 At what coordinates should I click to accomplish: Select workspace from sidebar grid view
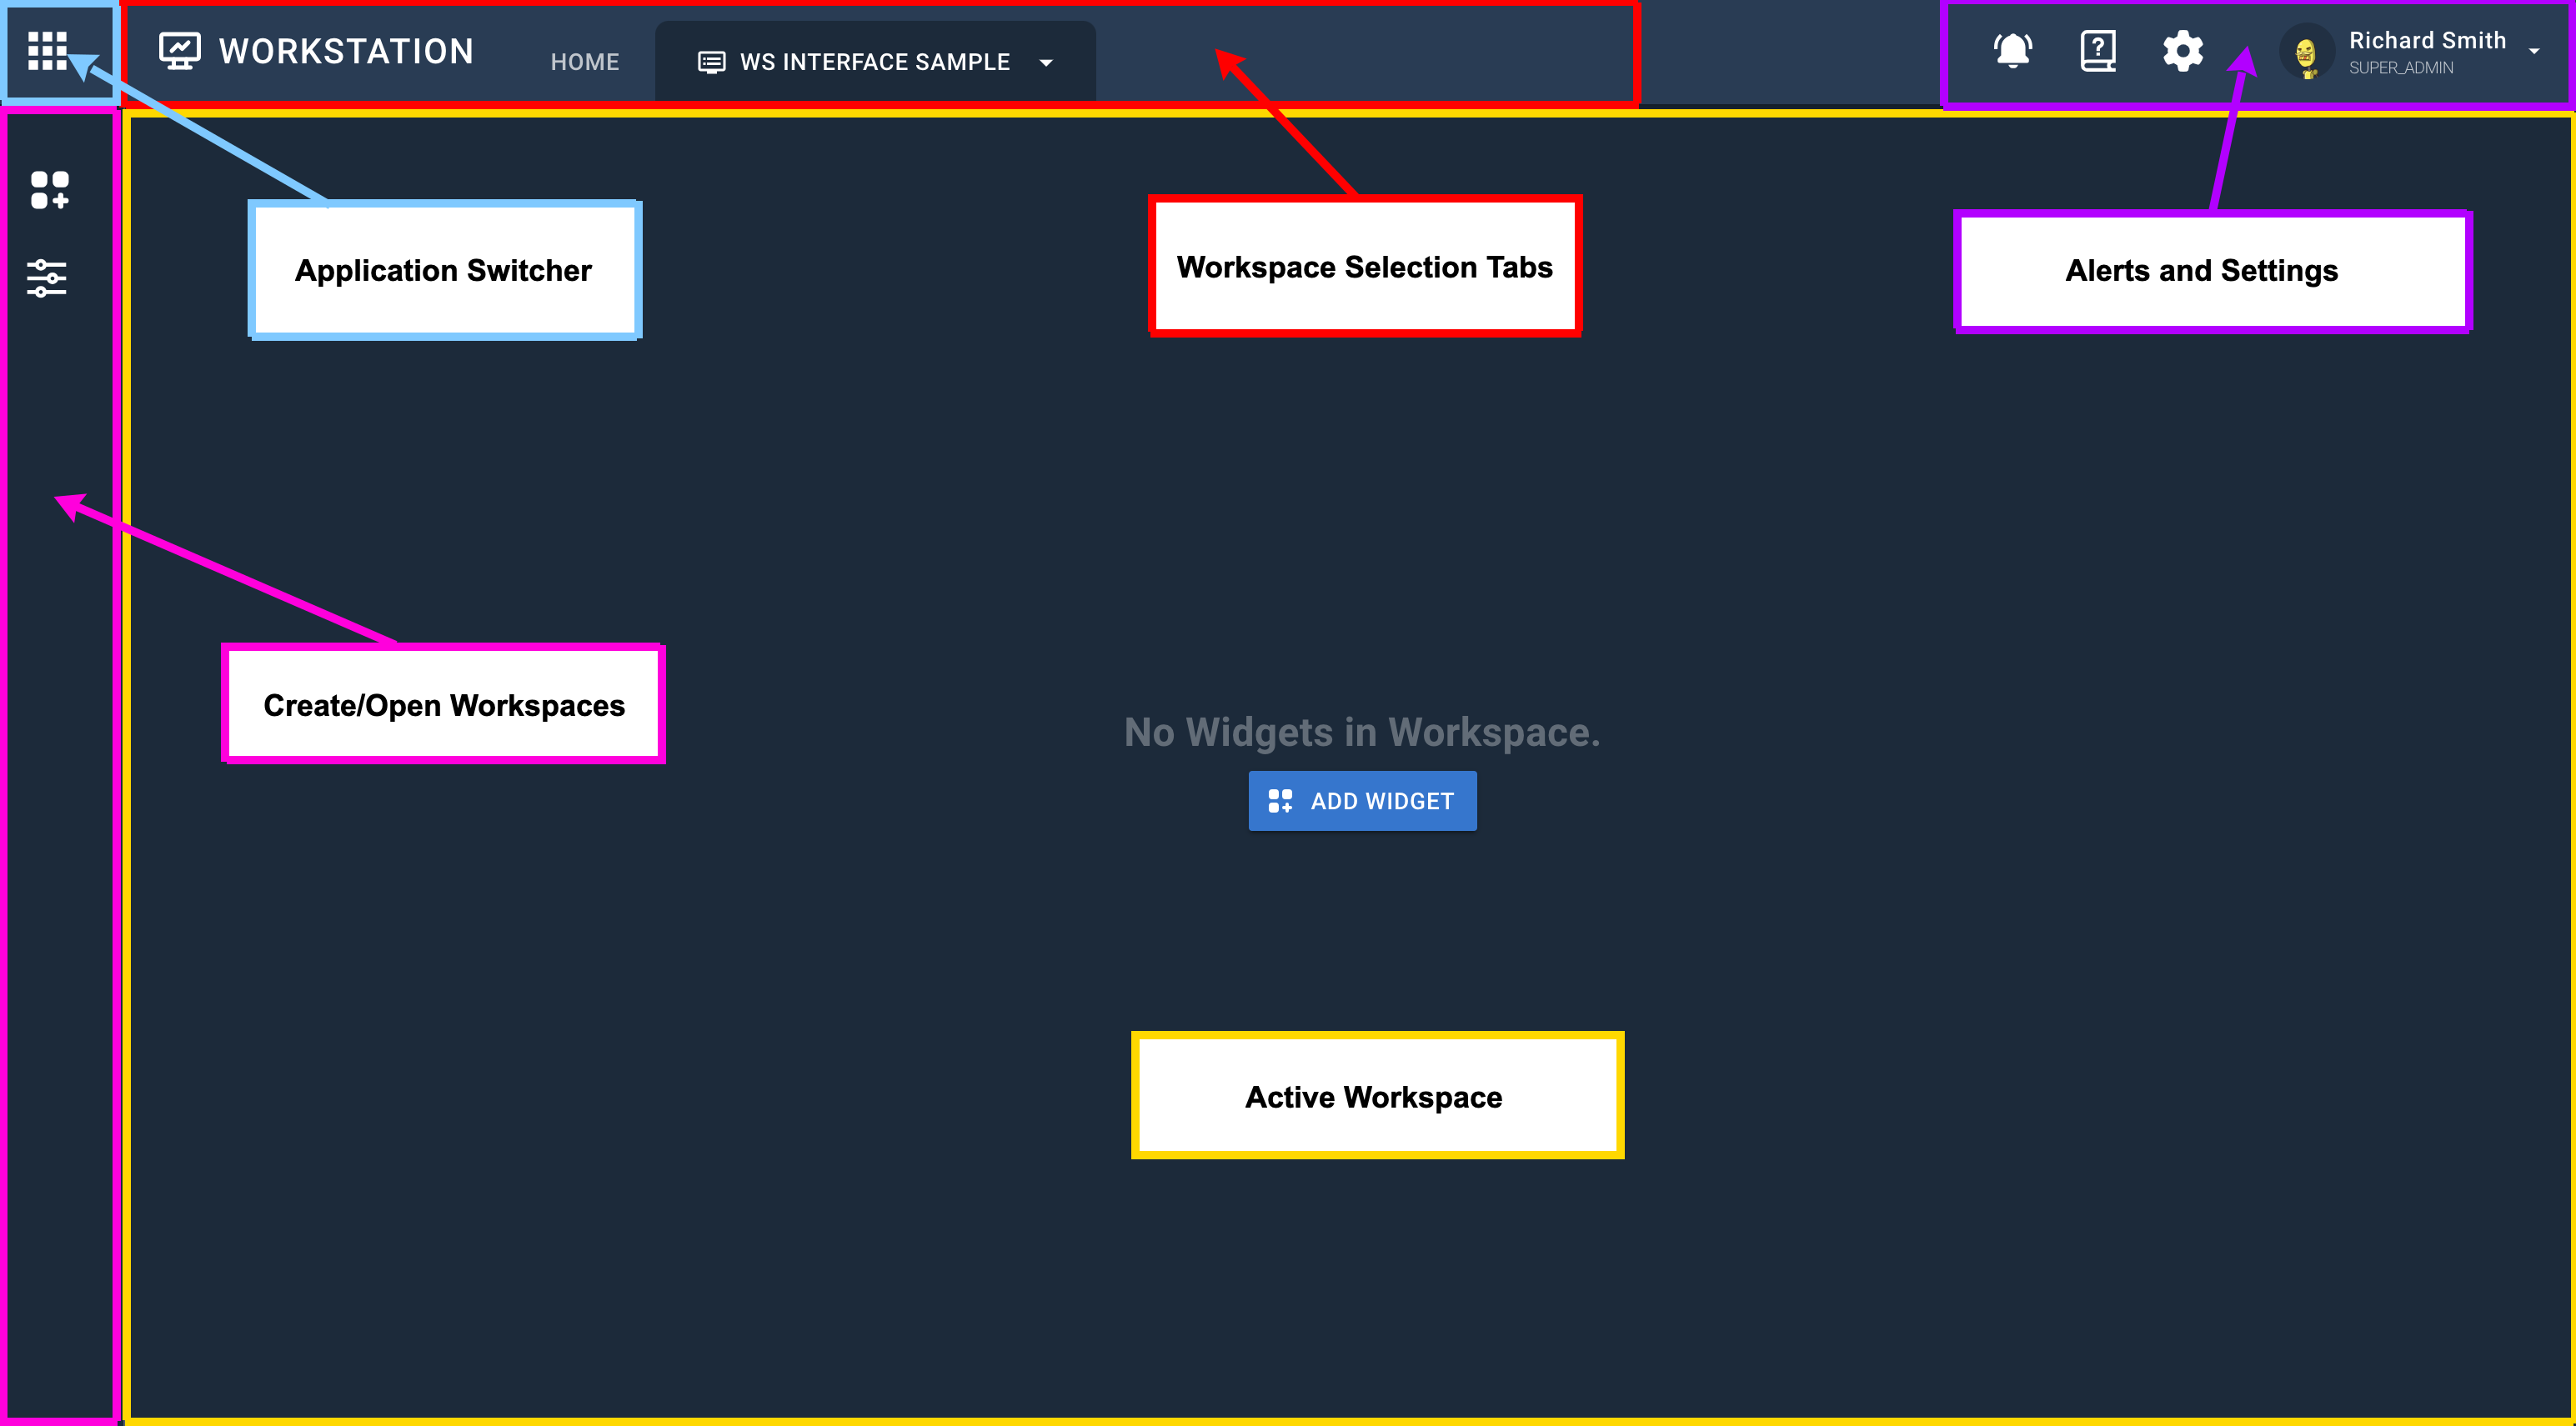[49, 186]
